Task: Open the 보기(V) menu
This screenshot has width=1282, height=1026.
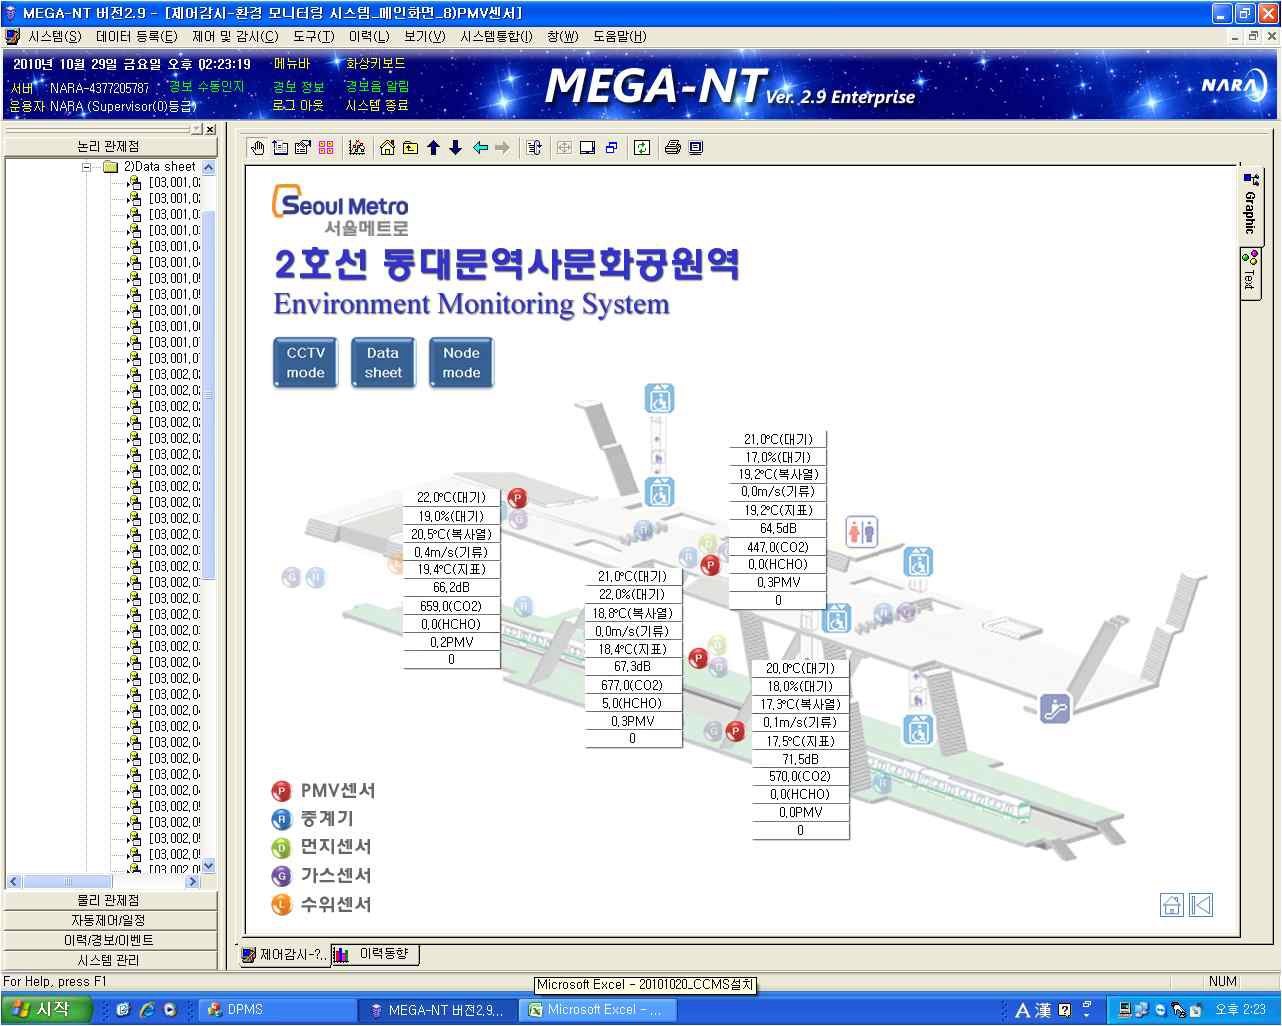Action: [425, 37]
